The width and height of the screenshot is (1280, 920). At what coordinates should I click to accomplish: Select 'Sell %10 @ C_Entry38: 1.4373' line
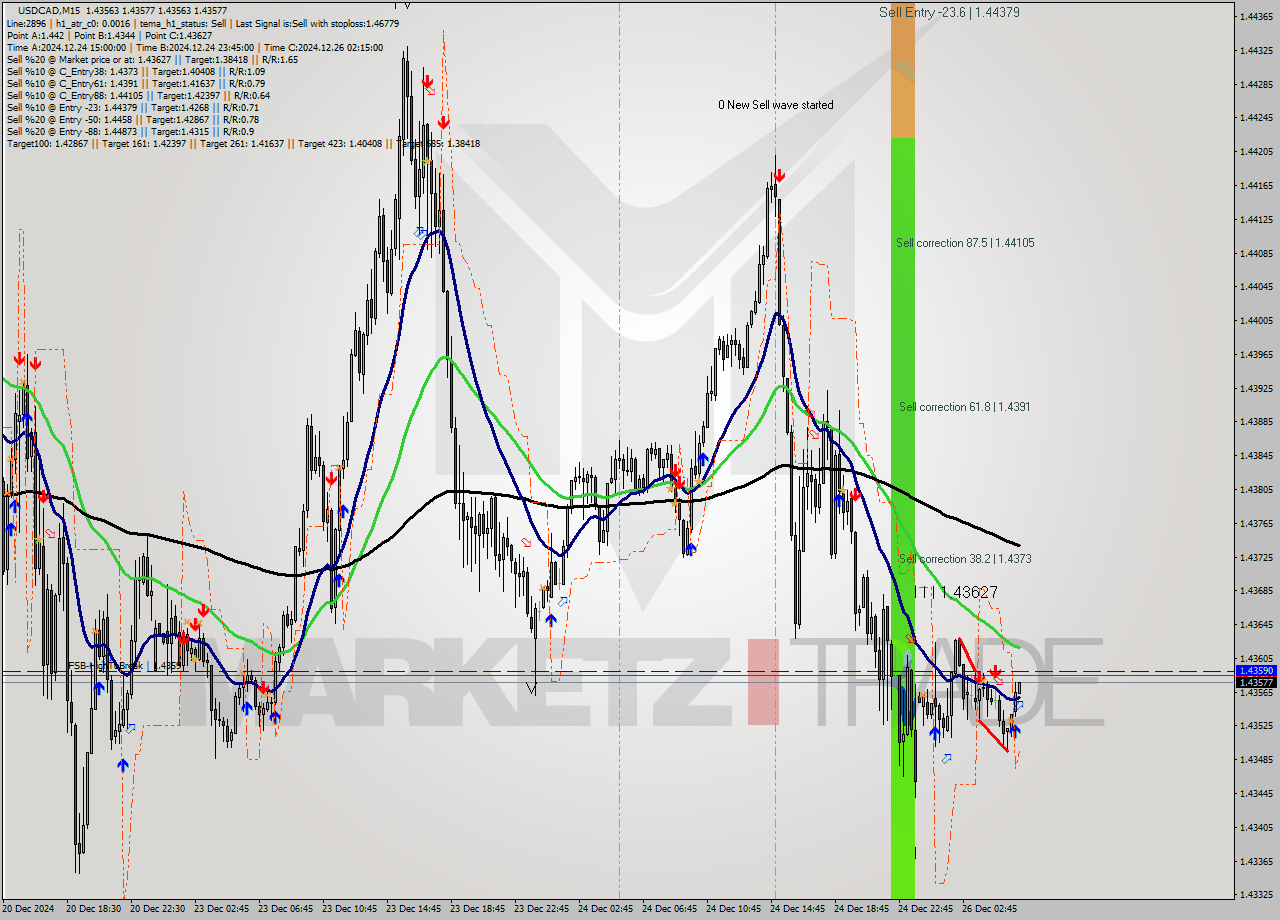pyautogui.click(x=135, y=72)
